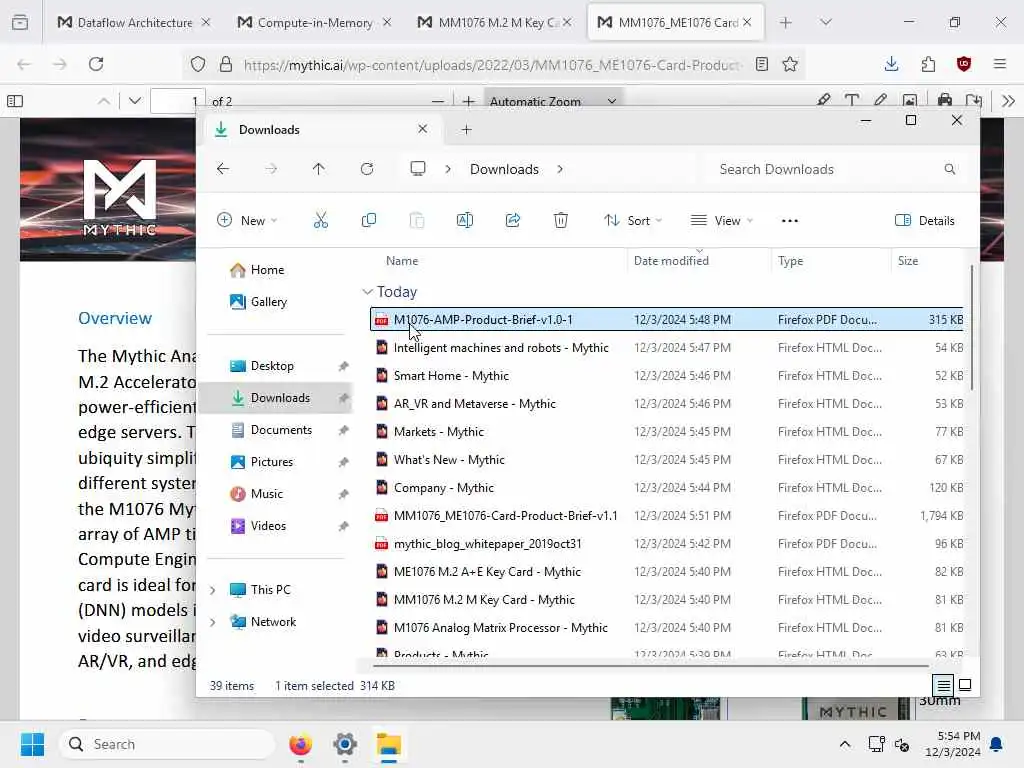
Task: Click the Cut scissors icon in Explorer toolbar
Action: [321, 221]
